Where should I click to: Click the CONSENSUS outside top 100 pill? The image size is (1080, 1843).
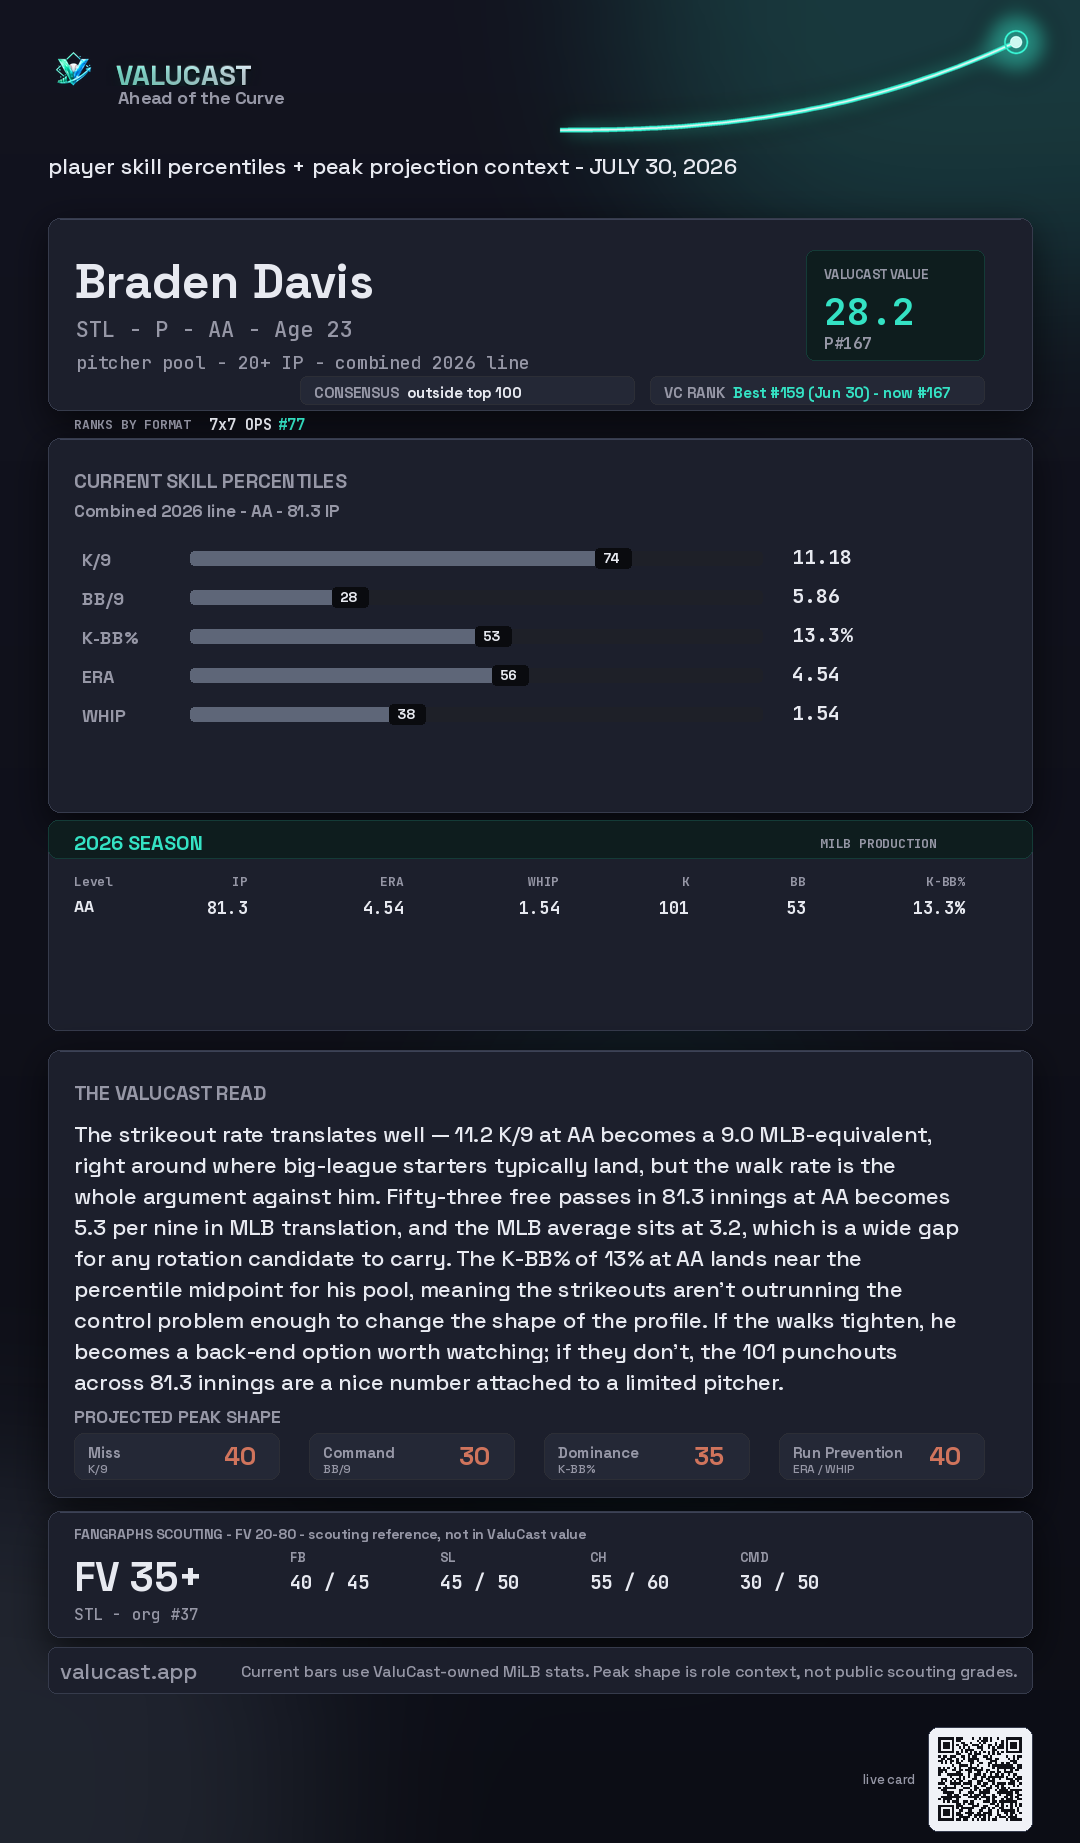coord(467,392)
